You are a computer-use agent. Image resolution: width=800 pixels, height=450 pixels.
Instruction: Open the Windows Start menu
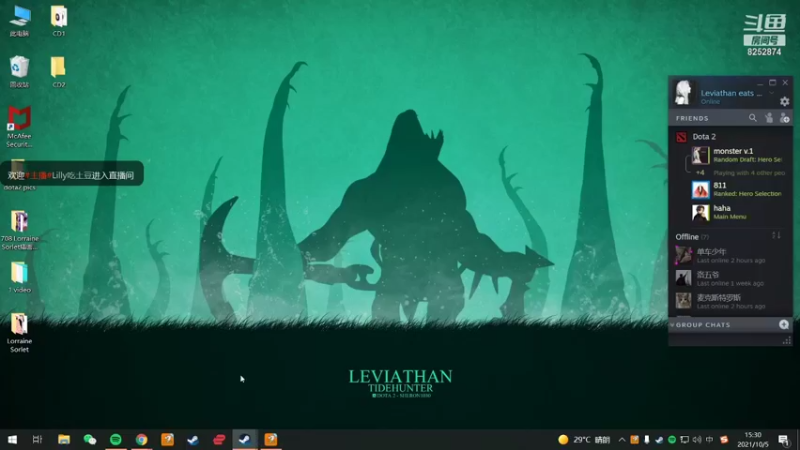(x=12, y=439)
